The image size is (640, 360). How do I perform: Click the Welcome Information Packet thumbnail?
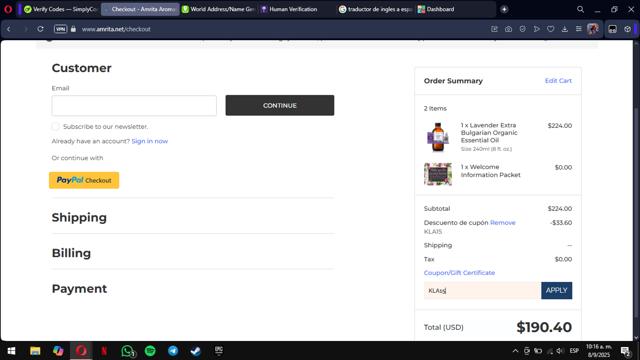coord(438,174)
